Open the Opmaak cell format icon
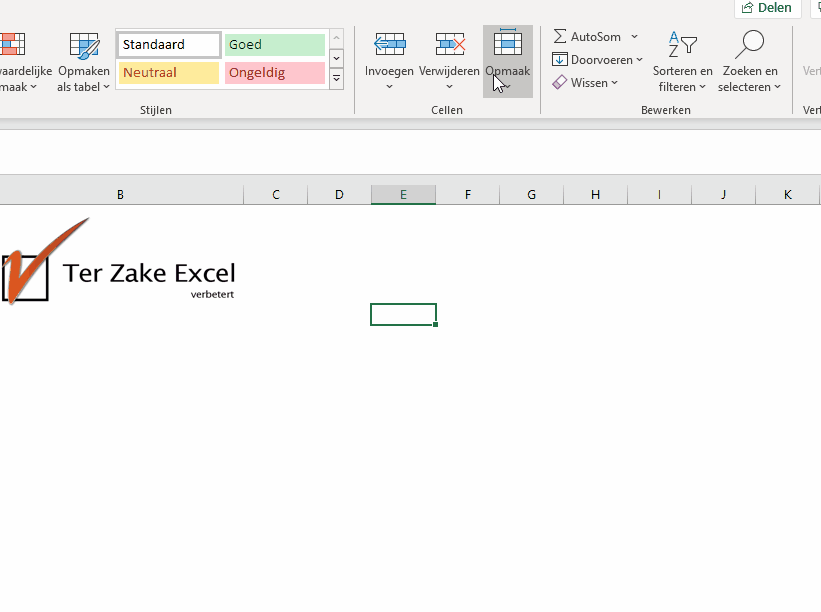The image size is (821, 612). tap(507, 44)
